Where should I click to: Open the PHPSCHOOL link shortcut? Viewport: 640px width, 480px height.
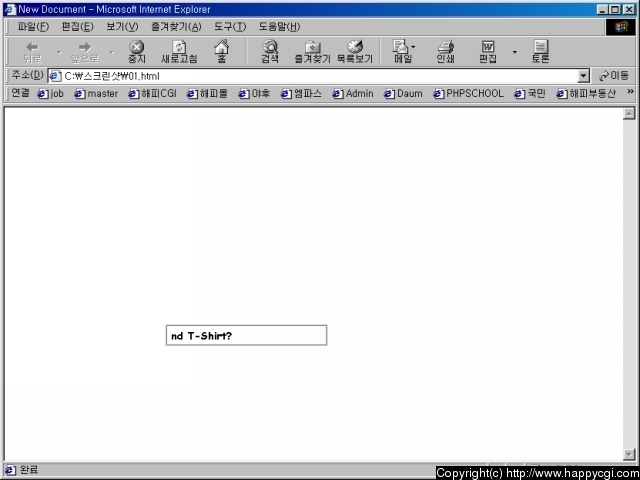pos(468,94)
